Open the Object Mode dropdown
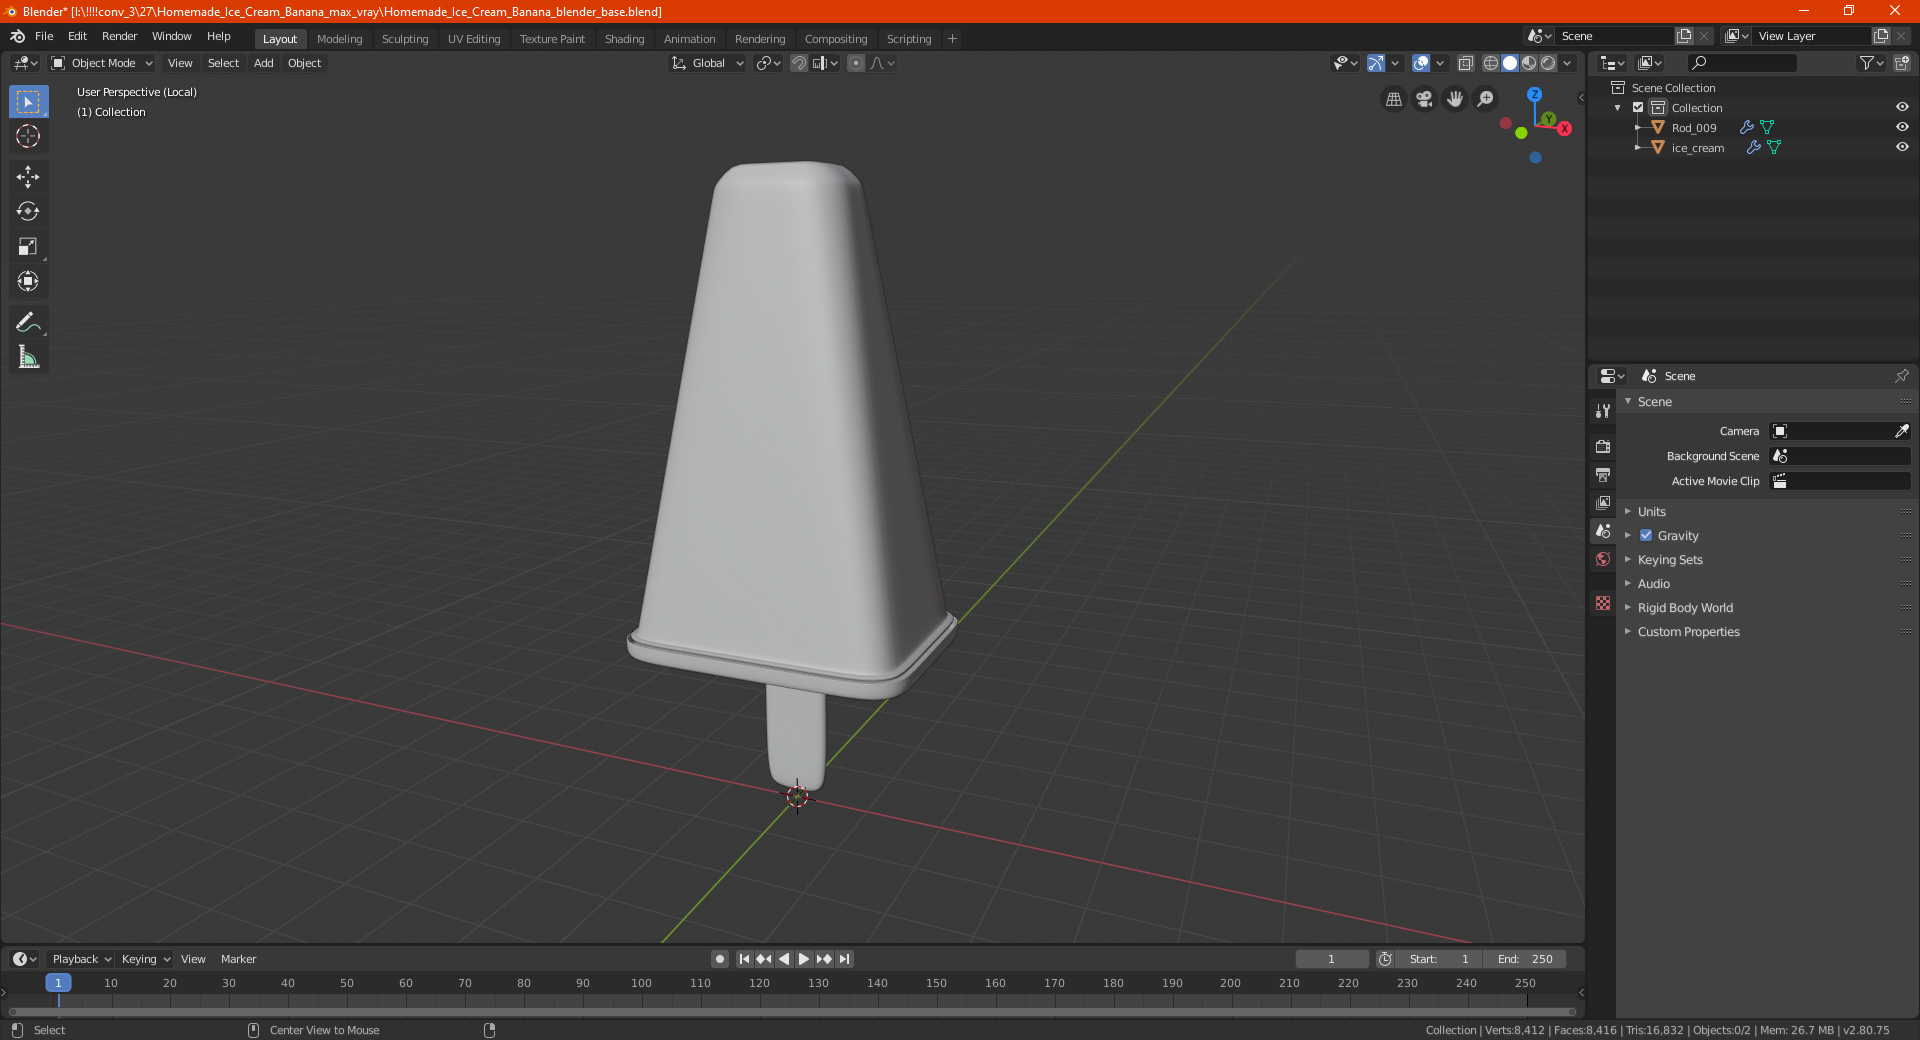 [x=102, y=63]
